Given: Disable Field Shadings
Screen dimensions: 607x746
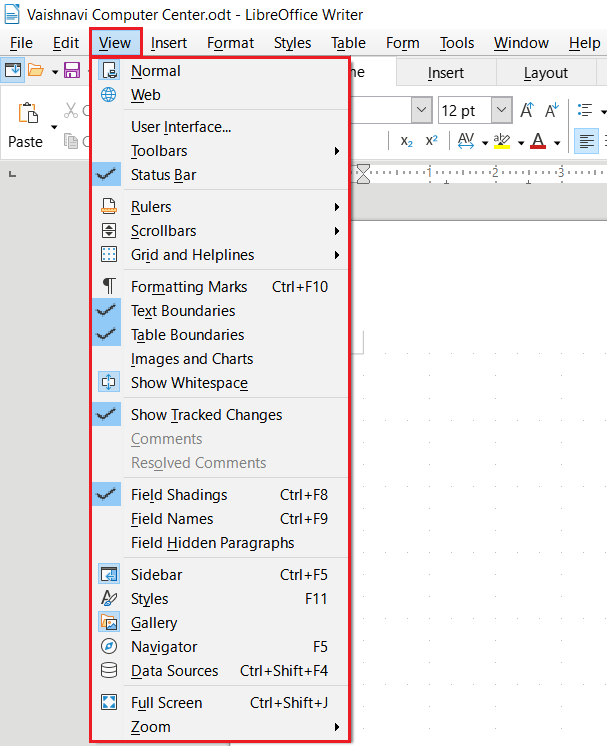Looking at the screenshot, I should coord(220,494).
